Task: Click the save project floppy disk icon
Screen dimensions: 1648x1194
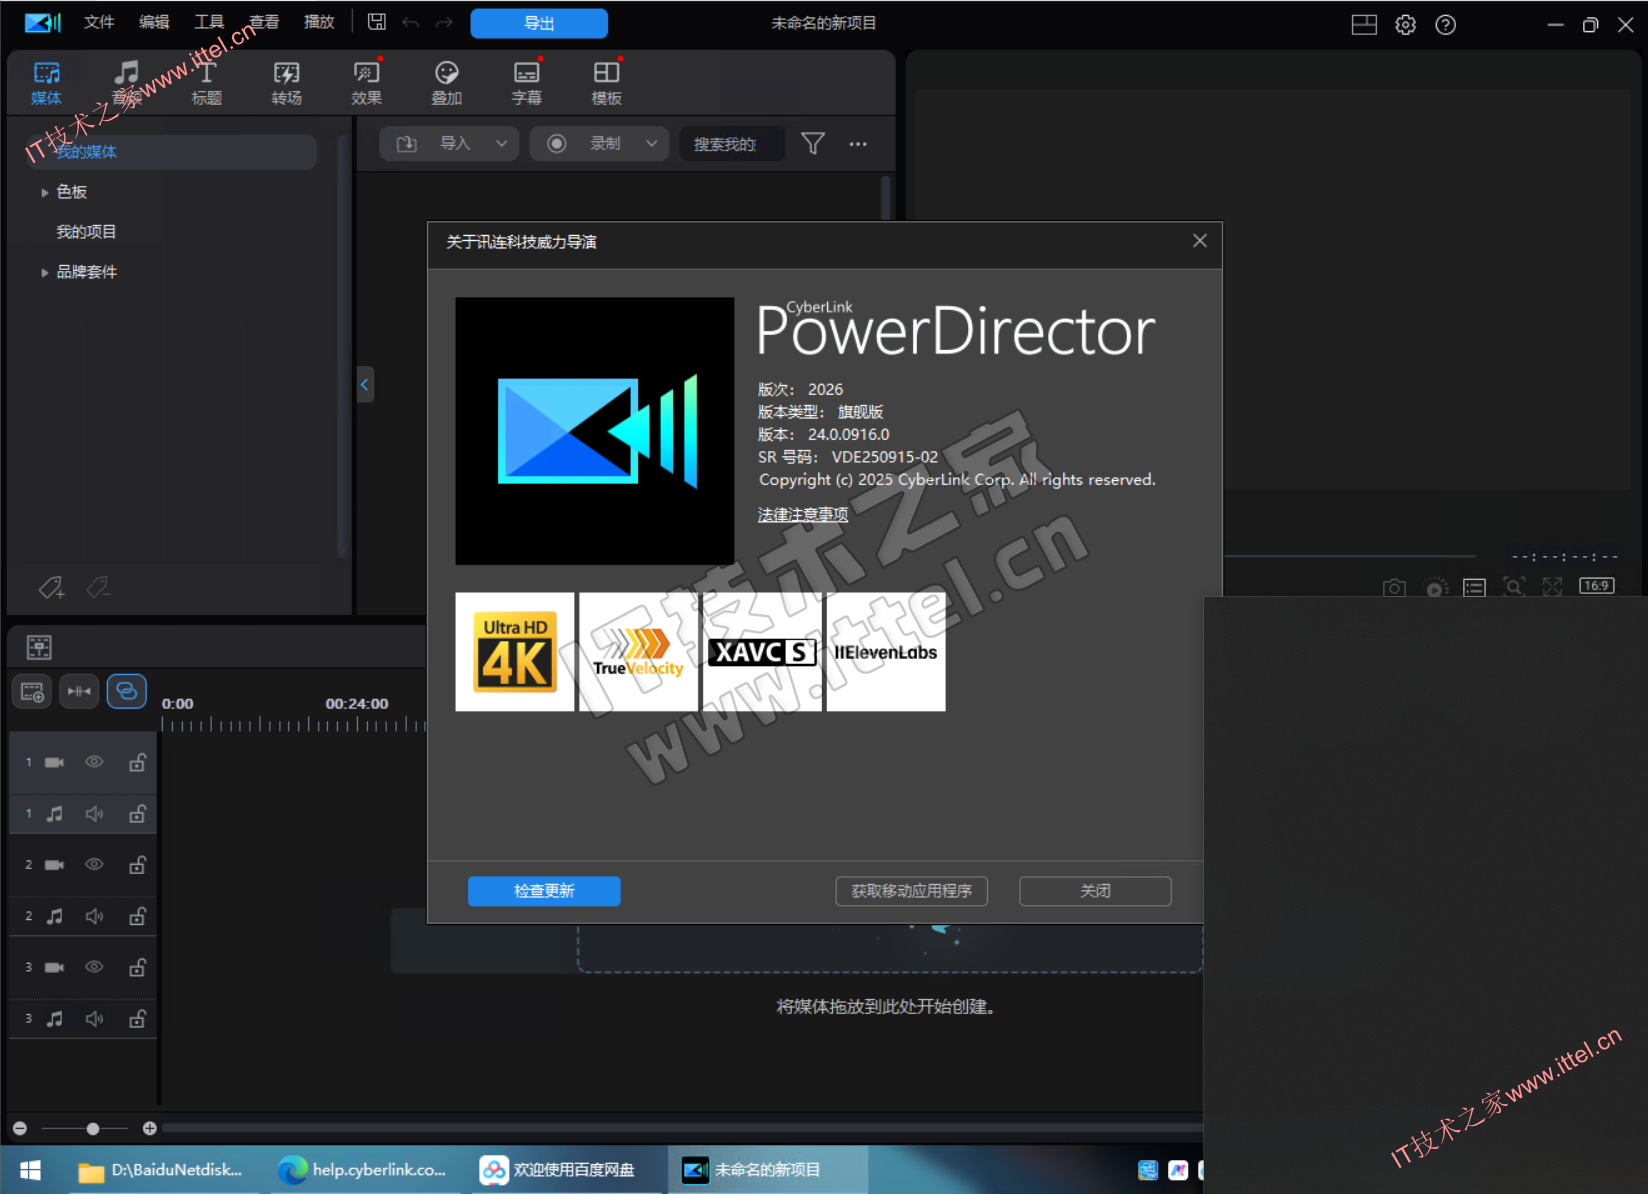Action: tap(377, 22)
